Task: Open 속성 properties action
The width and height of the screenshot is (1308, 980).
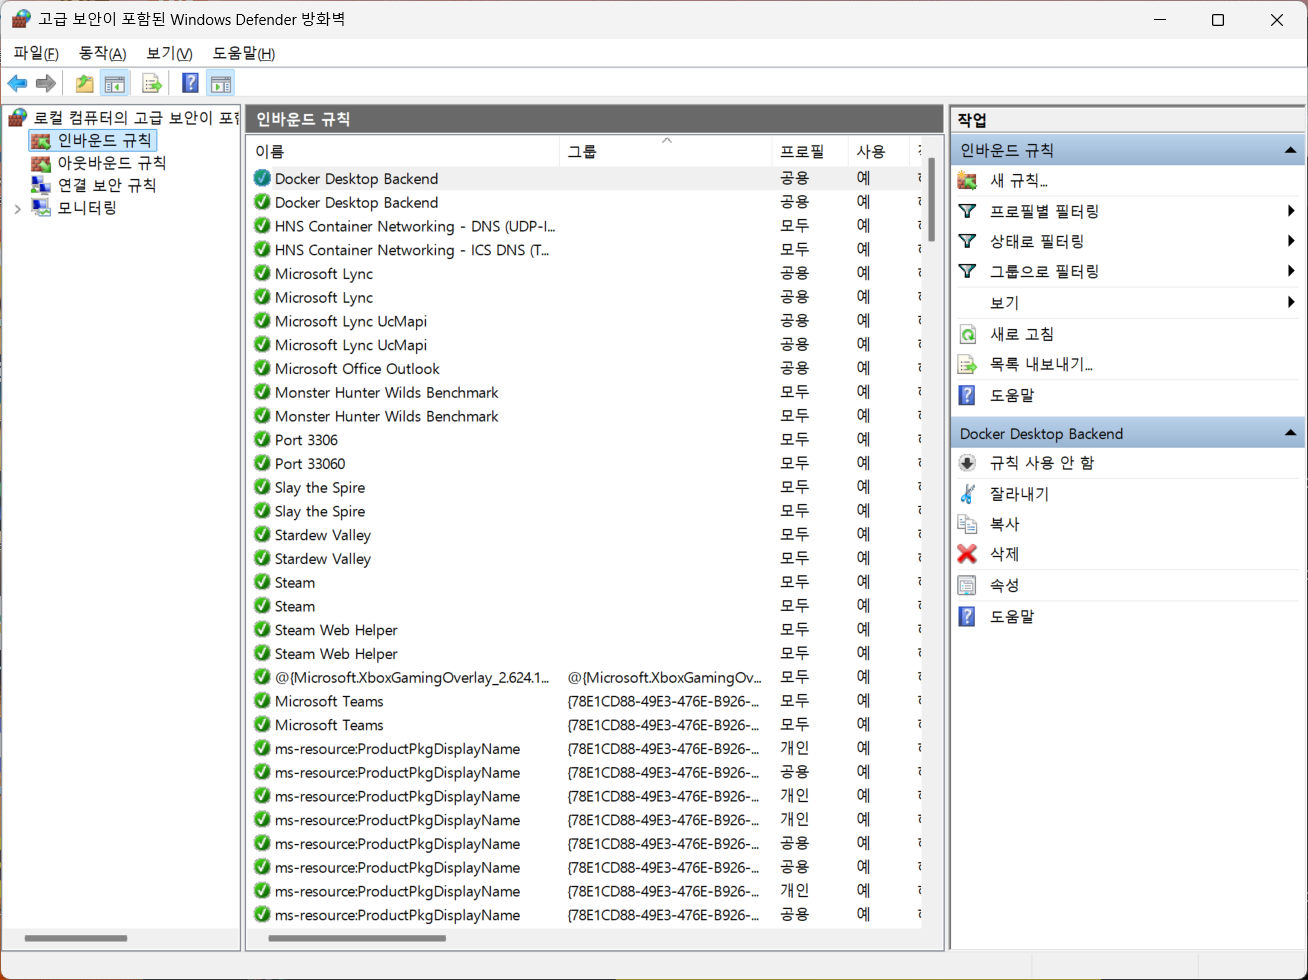Action: tap(1004, 585)
